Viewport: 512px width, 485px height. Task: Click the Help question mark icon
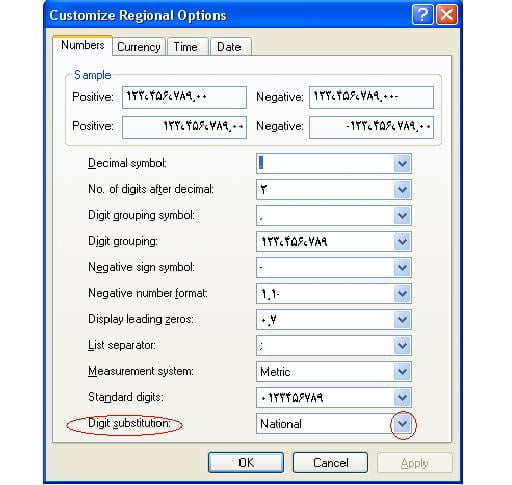[x=422, y=15]
